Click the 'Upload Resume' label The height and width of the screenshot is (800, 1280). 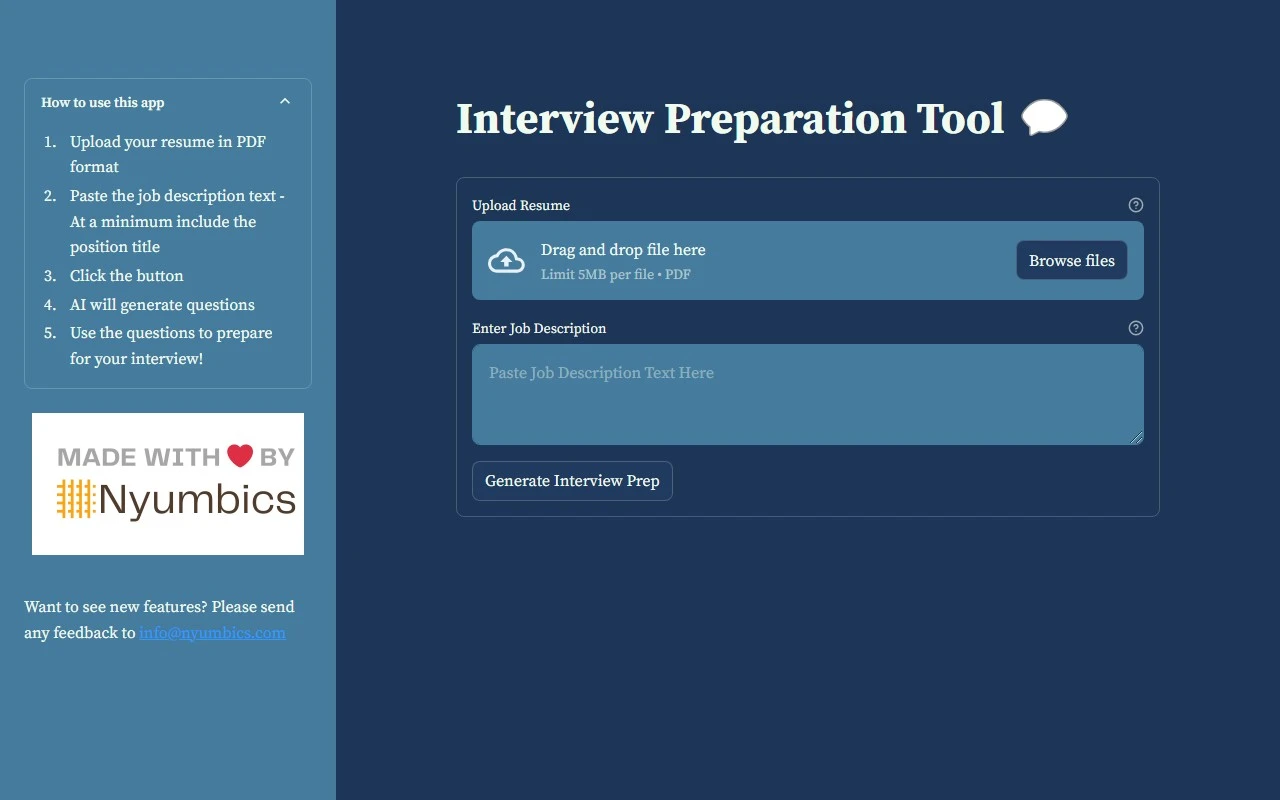click(521, 205)
